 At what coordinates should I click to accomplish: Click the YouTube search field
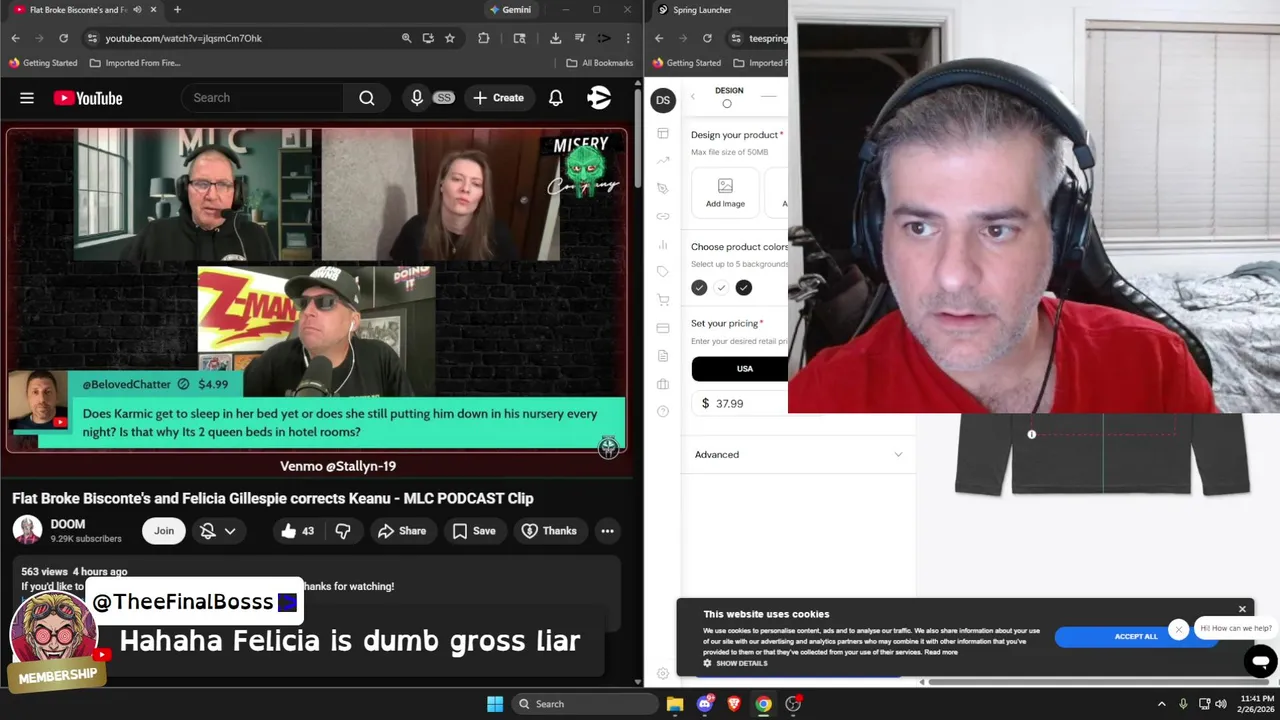pyautogui.click(x=263, y=98)
